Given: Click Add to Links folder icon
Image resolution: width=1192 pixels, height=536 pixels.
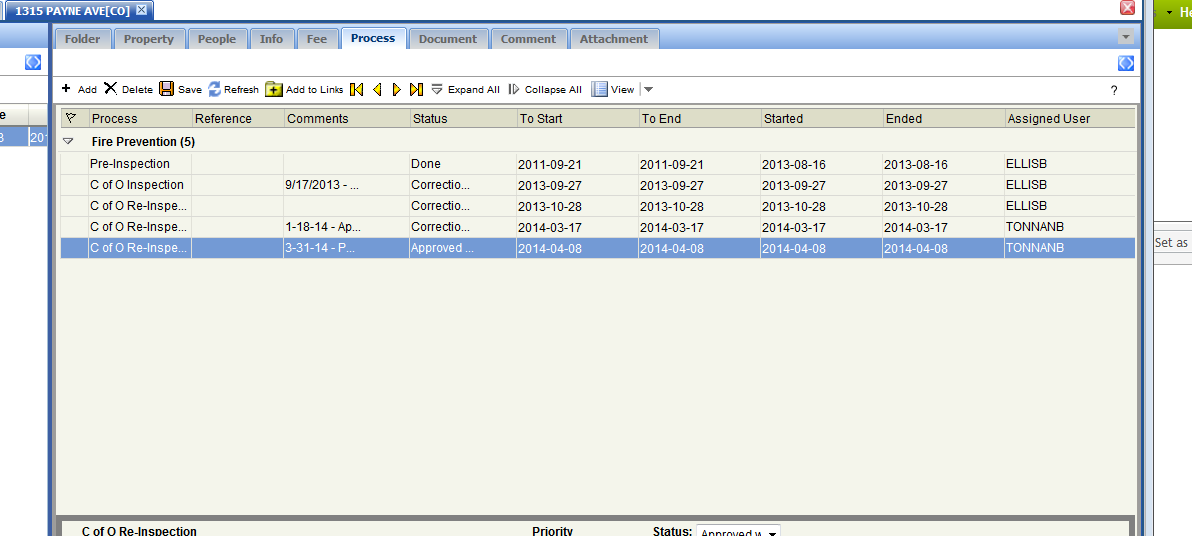Looking at the screenshot, I should click(x=274, y=89).
